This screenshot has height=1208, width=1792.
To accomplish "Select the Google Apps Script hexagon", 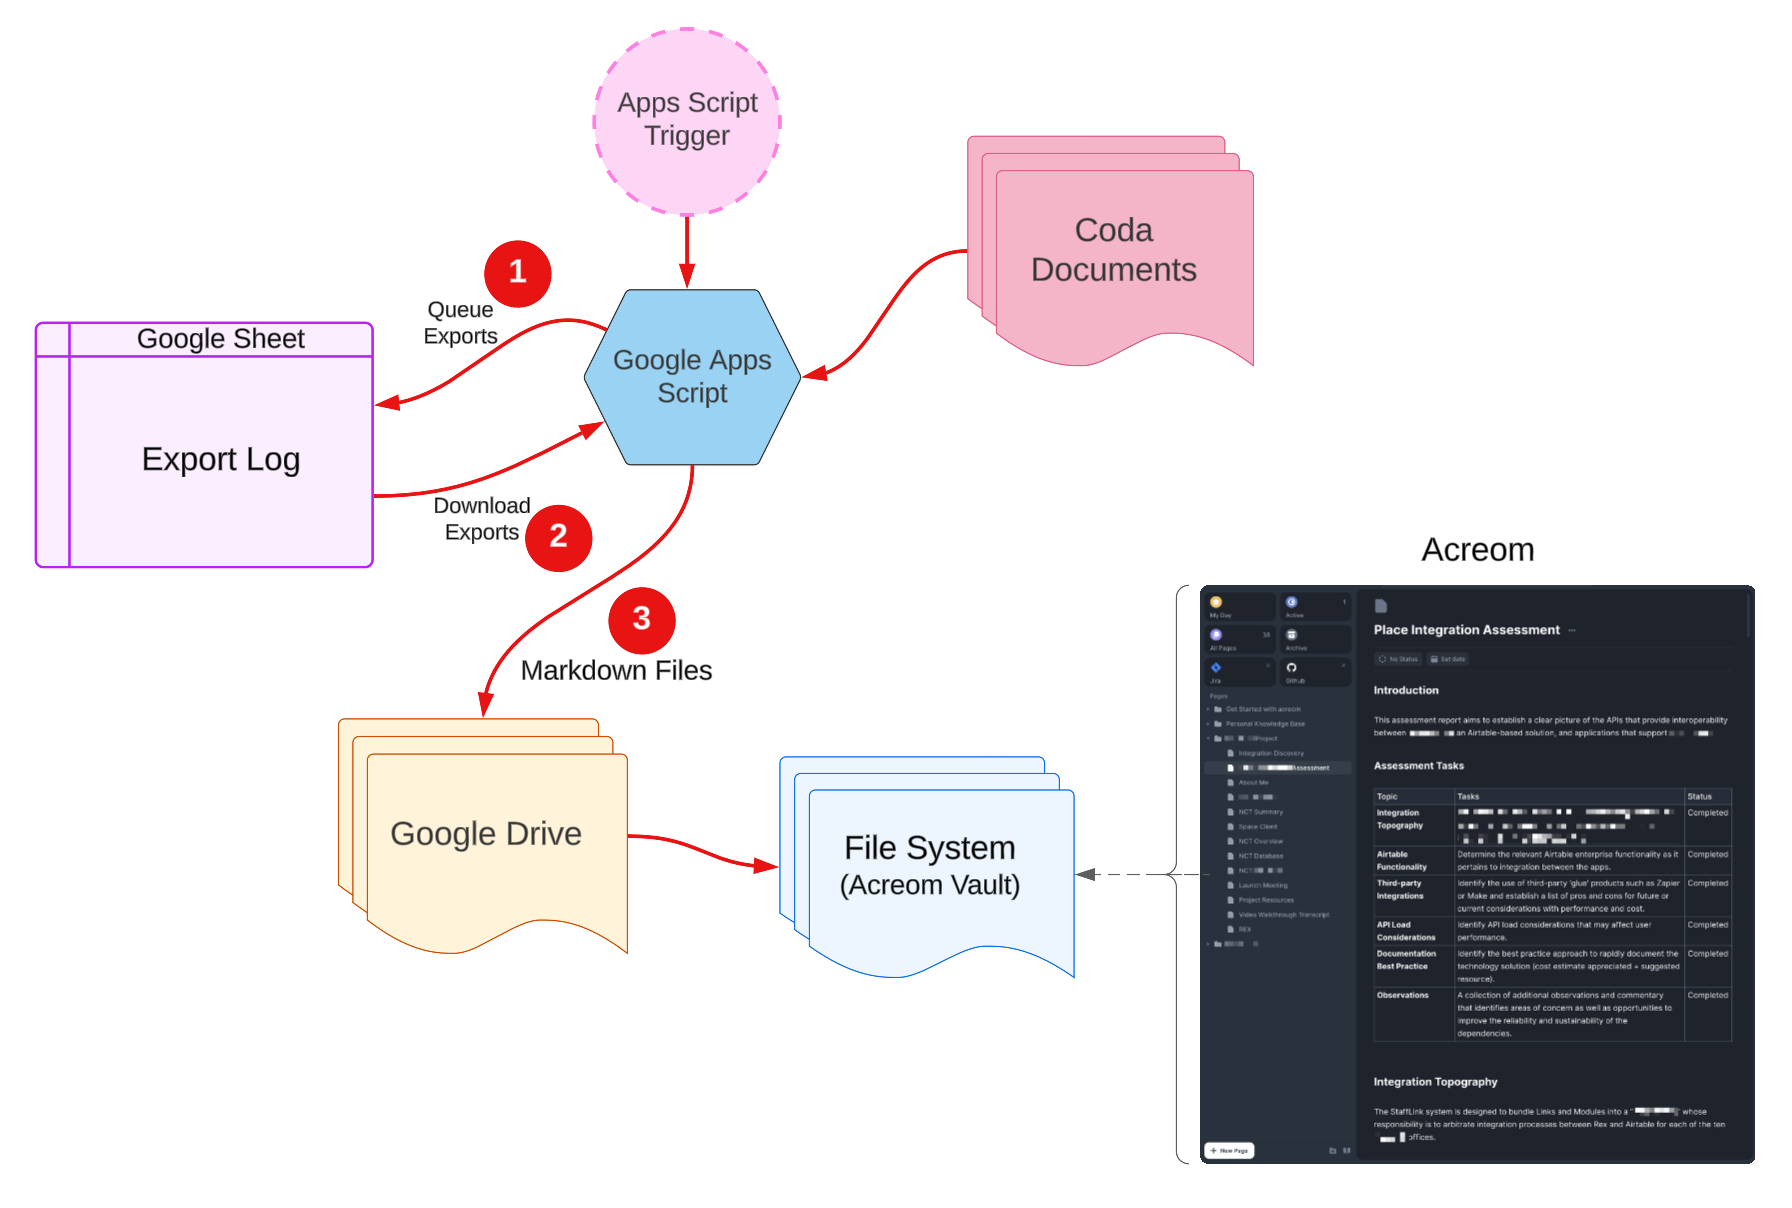I will point(692,377).
